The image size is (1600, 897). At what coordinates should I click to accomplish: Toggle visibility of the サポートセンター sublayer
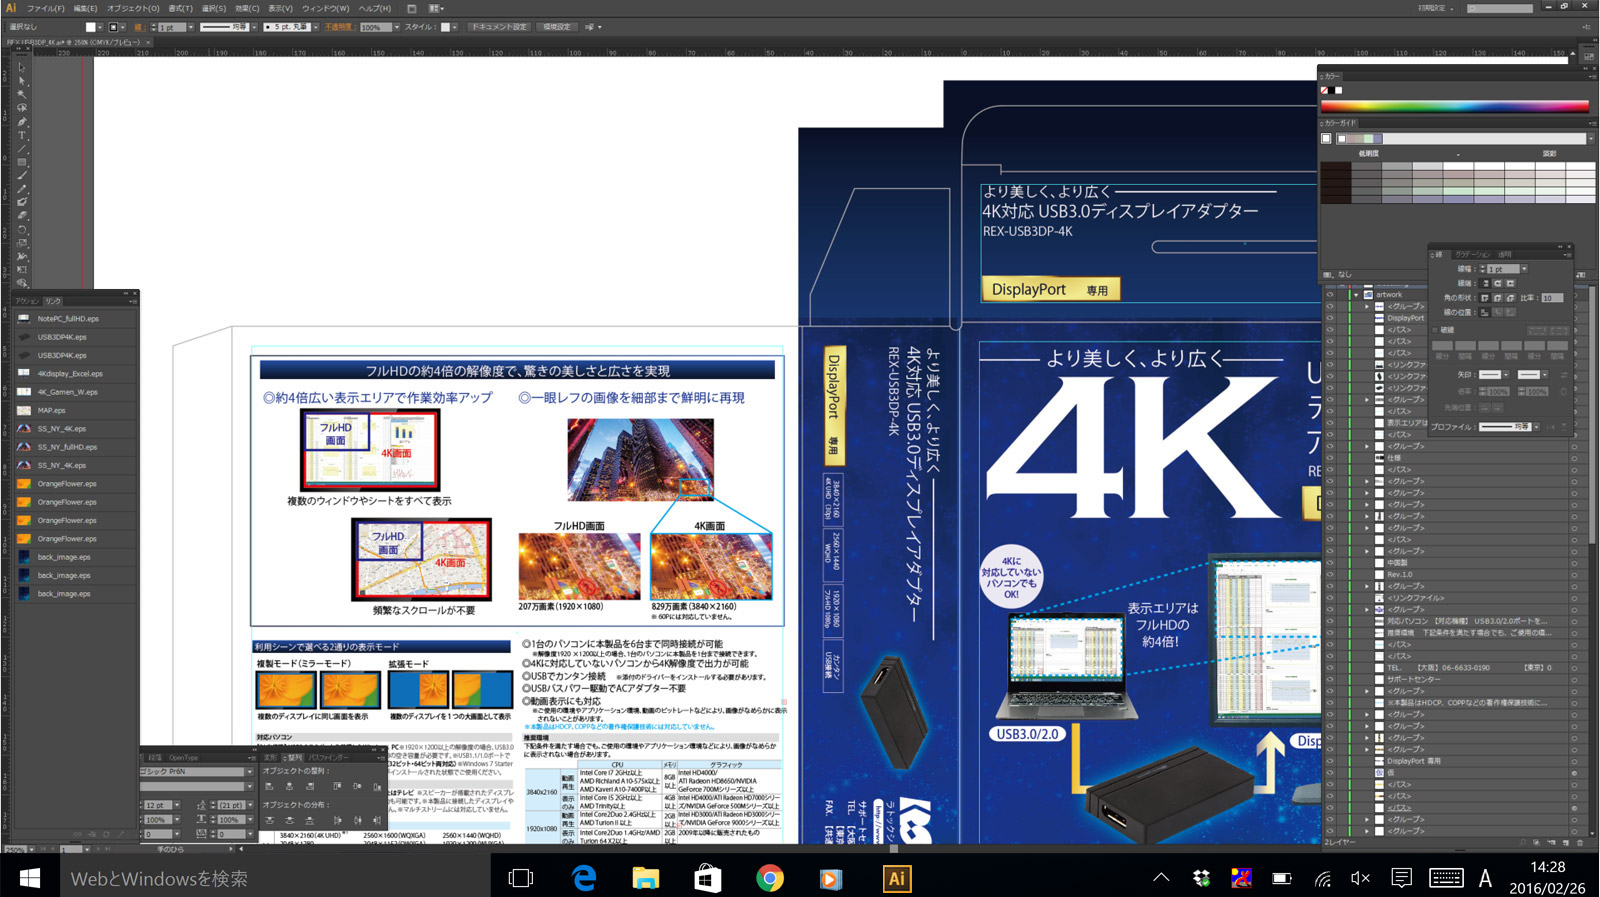pyautogui.click(x=1330, y=679)
